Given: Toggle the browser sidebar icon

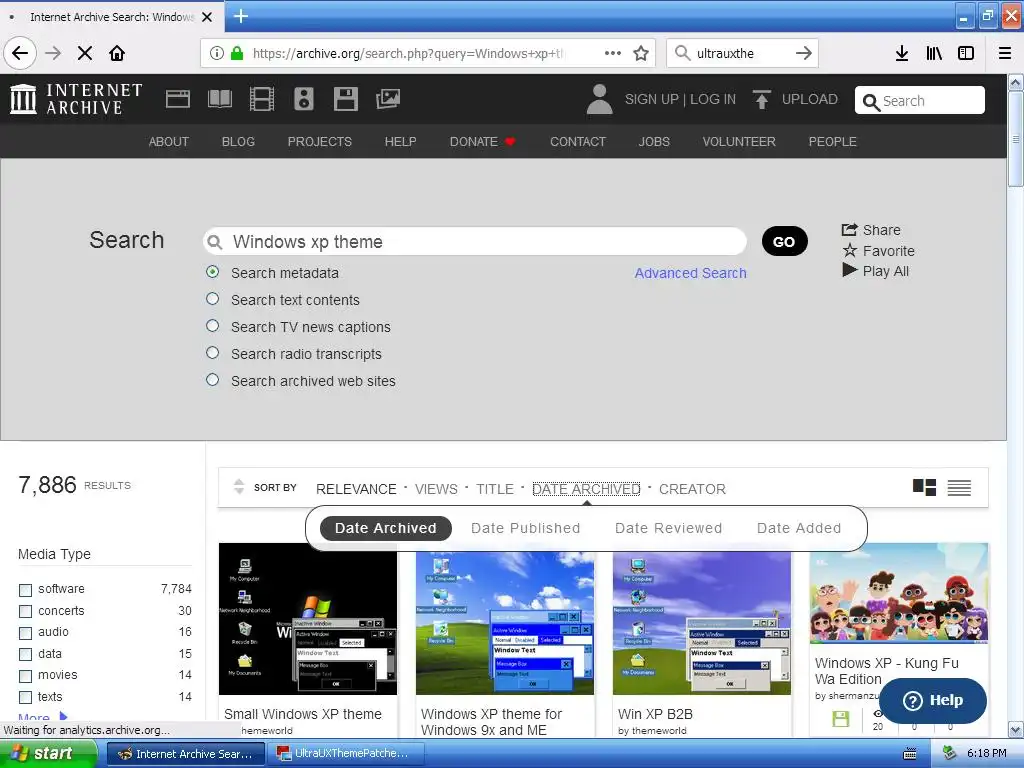Looking at the screenshot, I should coord(966,53).
